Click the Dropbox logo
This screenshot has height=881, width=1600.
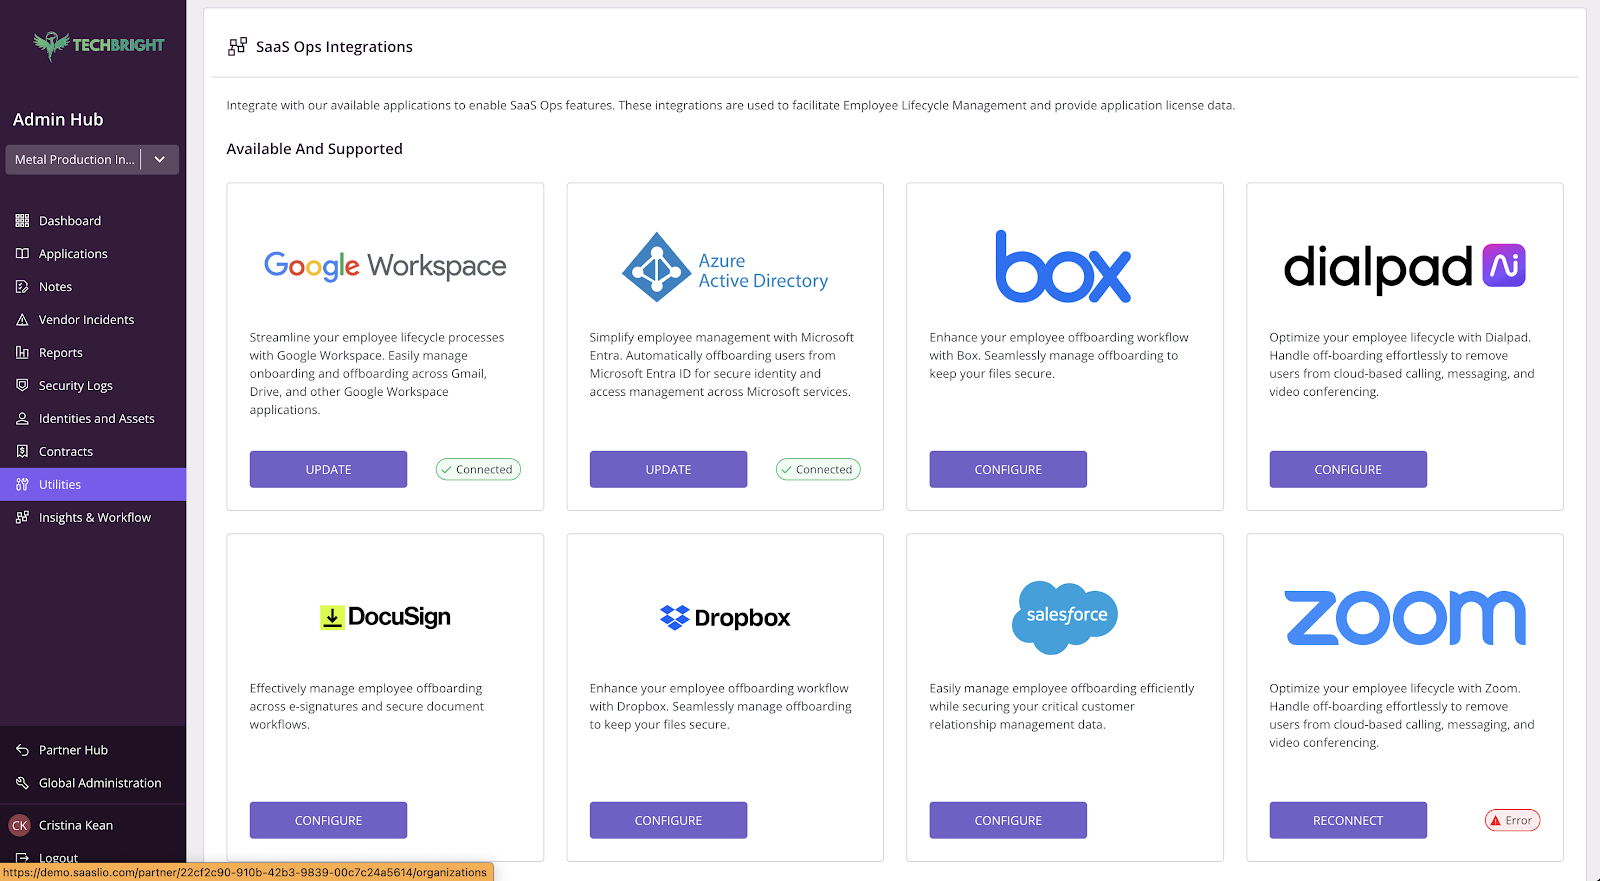click(725, 618)
